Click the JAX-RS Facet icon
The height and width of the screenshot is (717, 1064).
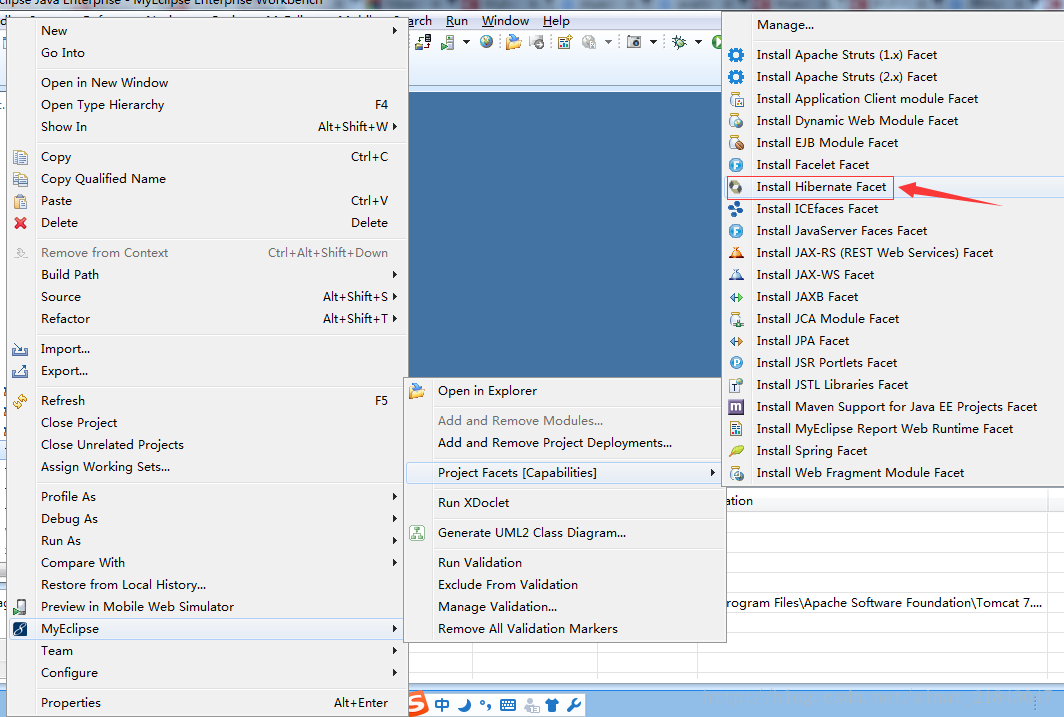(x=736, y=252)
